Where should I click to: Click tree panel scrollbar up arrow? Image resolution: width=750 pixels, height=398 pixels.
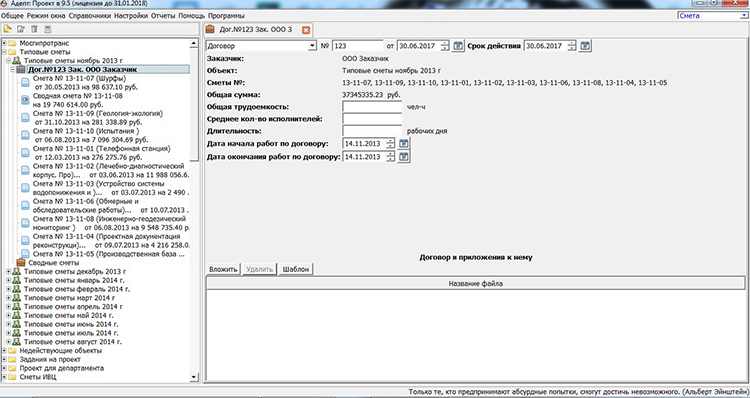(194, 43)
